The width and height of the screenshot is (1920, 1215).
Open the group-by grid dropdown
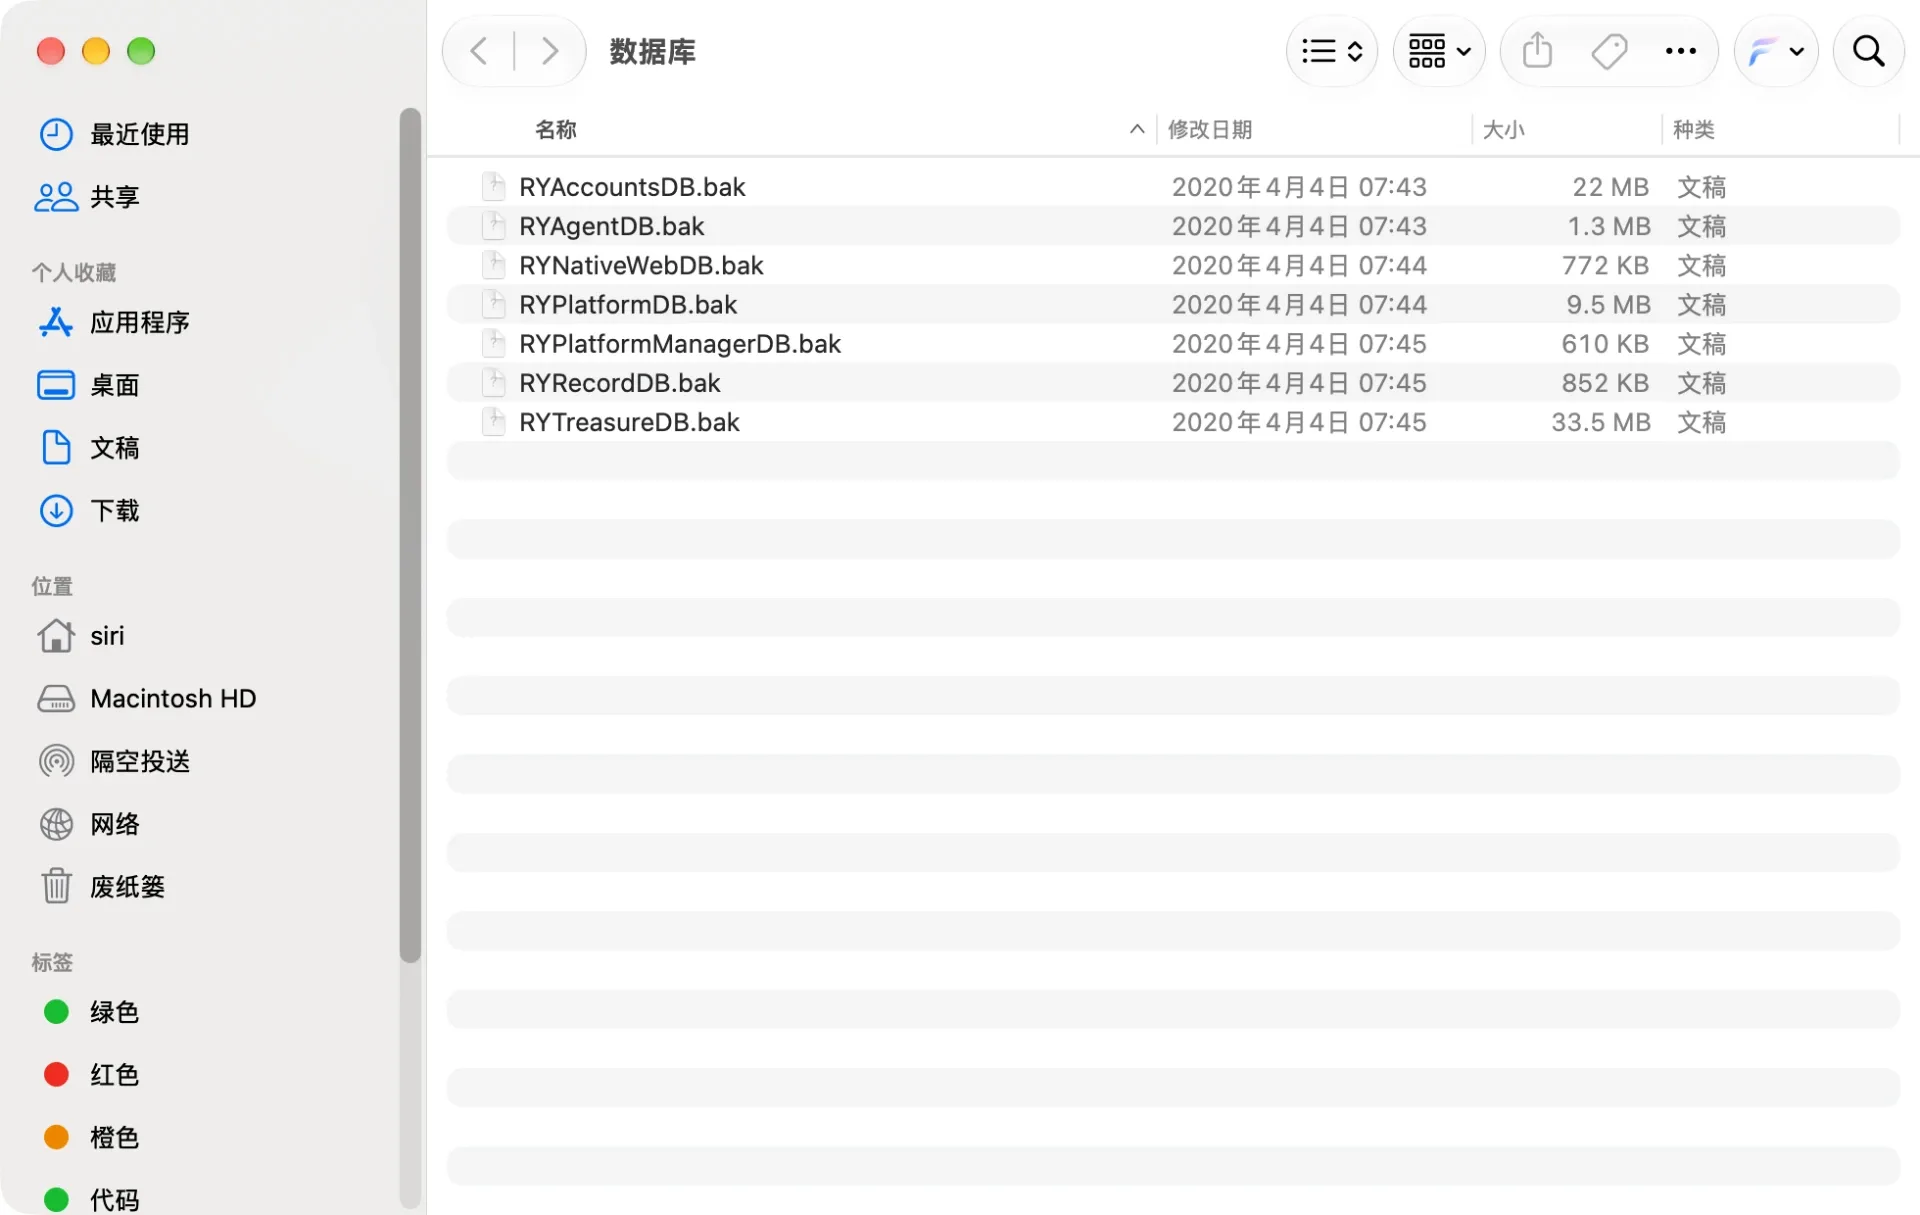tap(1439, 51)
